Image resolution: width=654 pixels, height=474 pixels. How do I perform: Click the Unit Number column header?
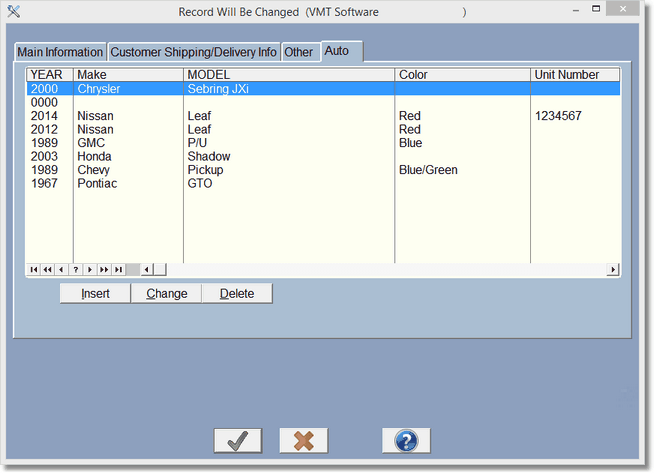[575, 75]
